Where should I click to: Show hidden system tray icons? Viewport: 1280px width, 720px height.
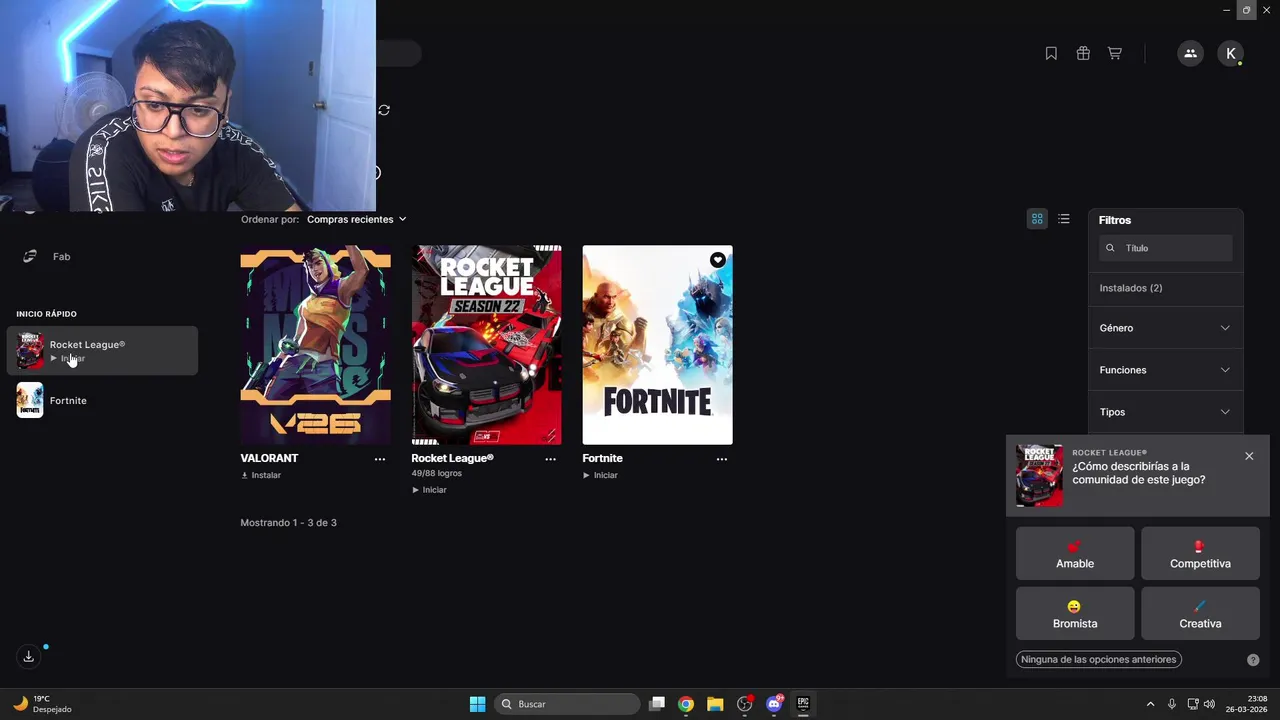click(1150, 704)
